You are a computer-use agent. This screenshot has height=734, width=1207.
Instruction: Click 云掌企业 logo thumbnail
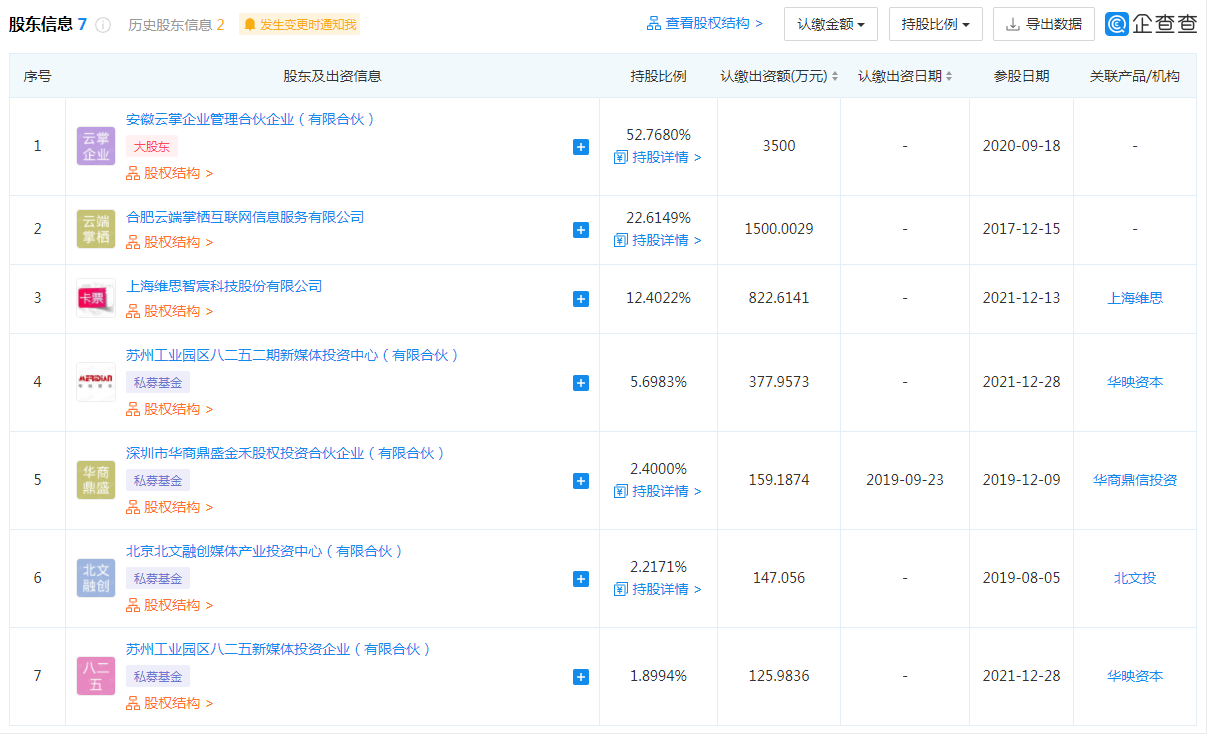pos(96,146)
